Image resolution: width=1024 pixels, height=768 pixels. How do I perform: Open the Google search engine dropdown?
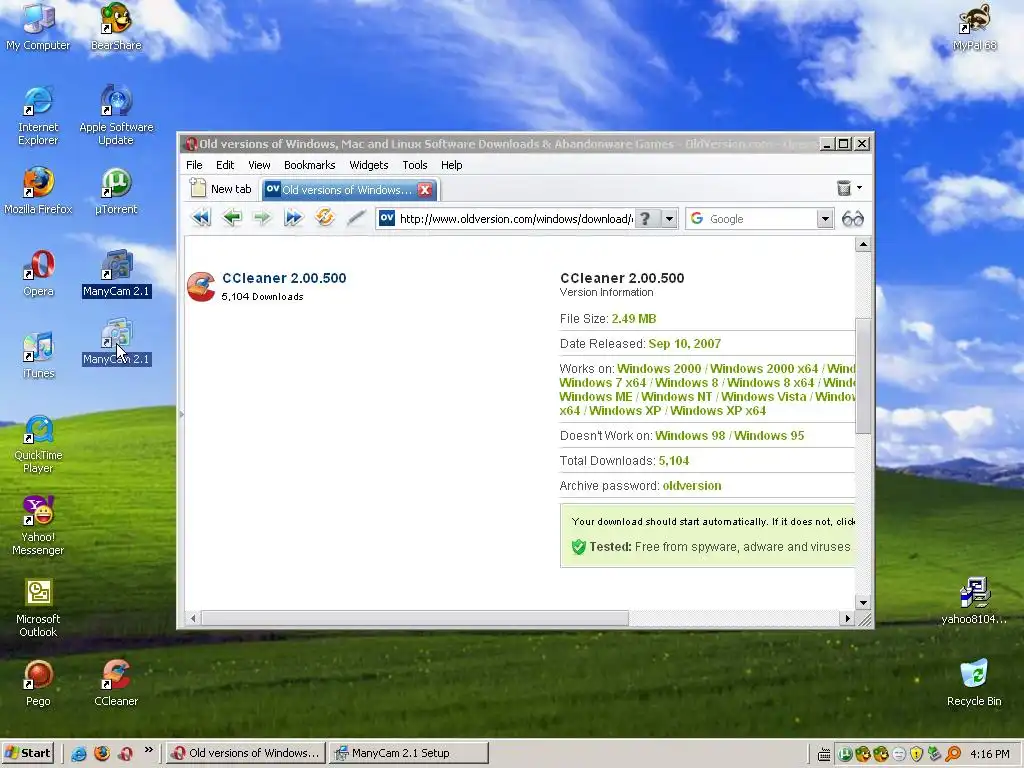coord(825,219)
